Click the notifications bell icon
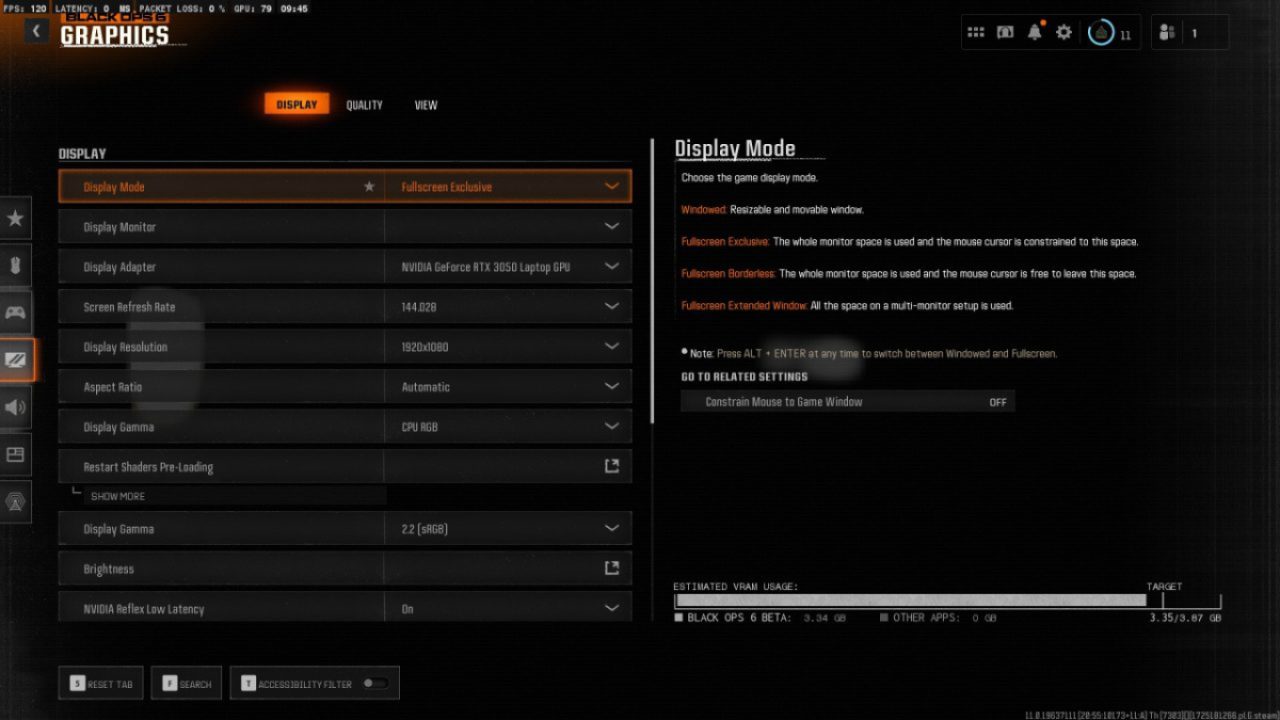1280x720 pixels. [1034, 33]
